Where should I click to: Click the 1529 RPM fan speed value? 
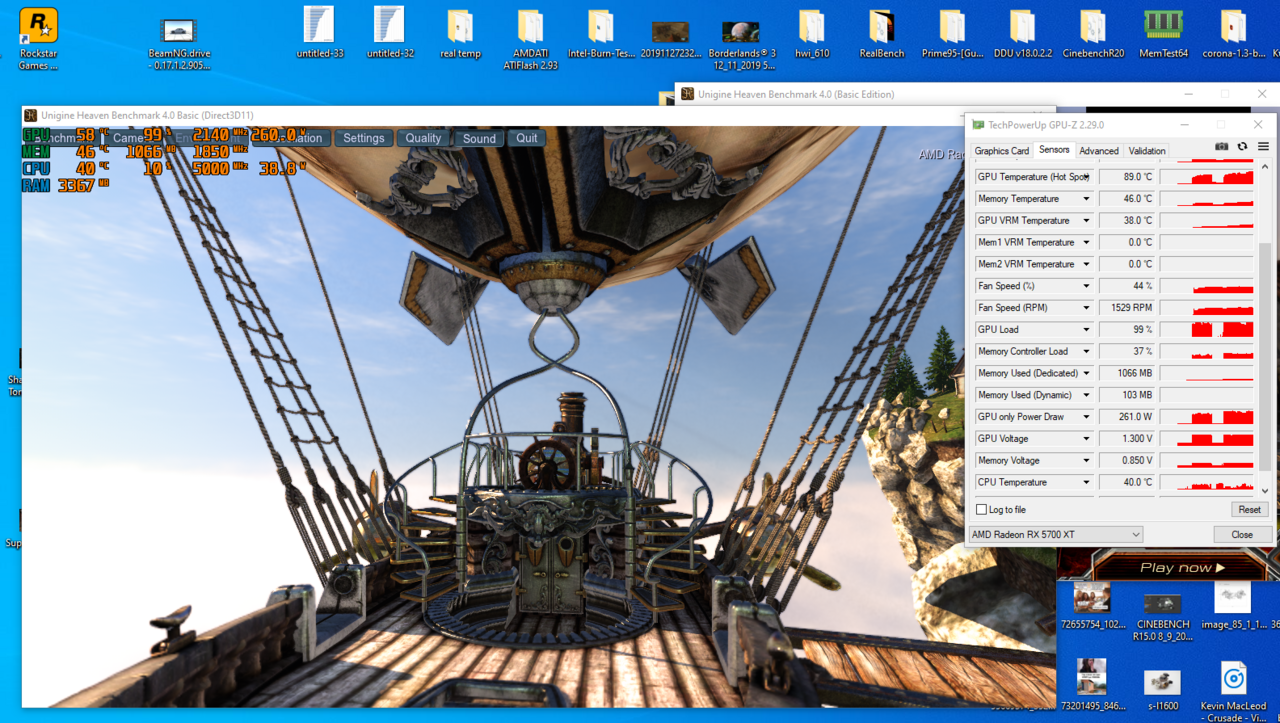point(1127,308)
